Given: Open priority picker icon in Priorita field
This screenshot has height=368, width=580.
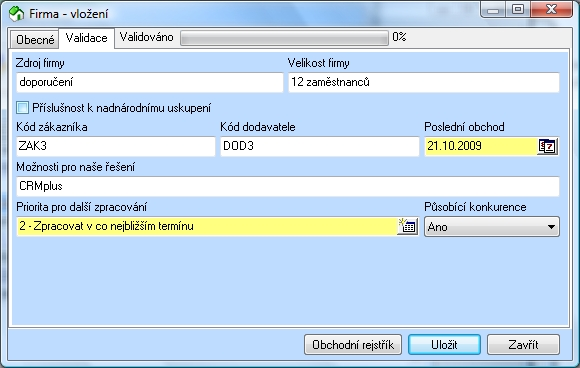Looking at the screenshot, I should pyautogui.click(x=408, y=226).
